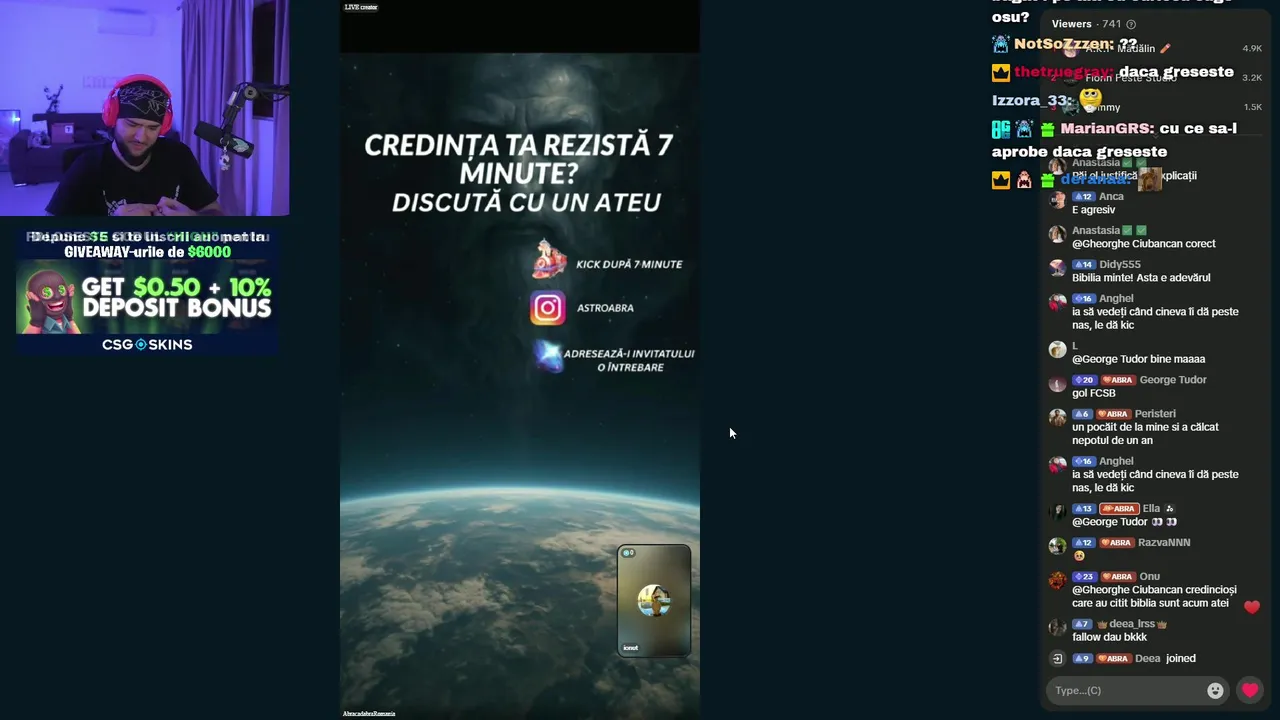Open Onu's avatar in chat

tap(1057, 580)
